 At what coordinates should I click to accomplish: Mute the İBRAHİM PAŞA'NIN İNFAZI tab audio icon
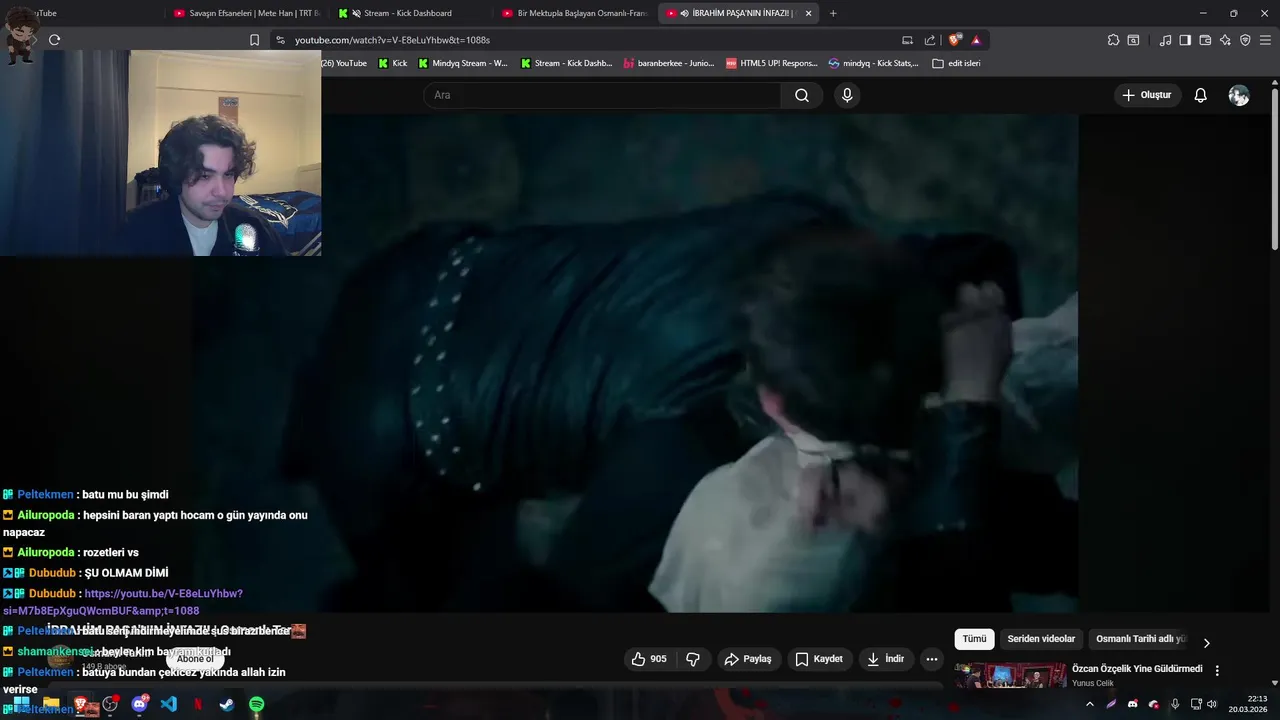pos(684,13)
